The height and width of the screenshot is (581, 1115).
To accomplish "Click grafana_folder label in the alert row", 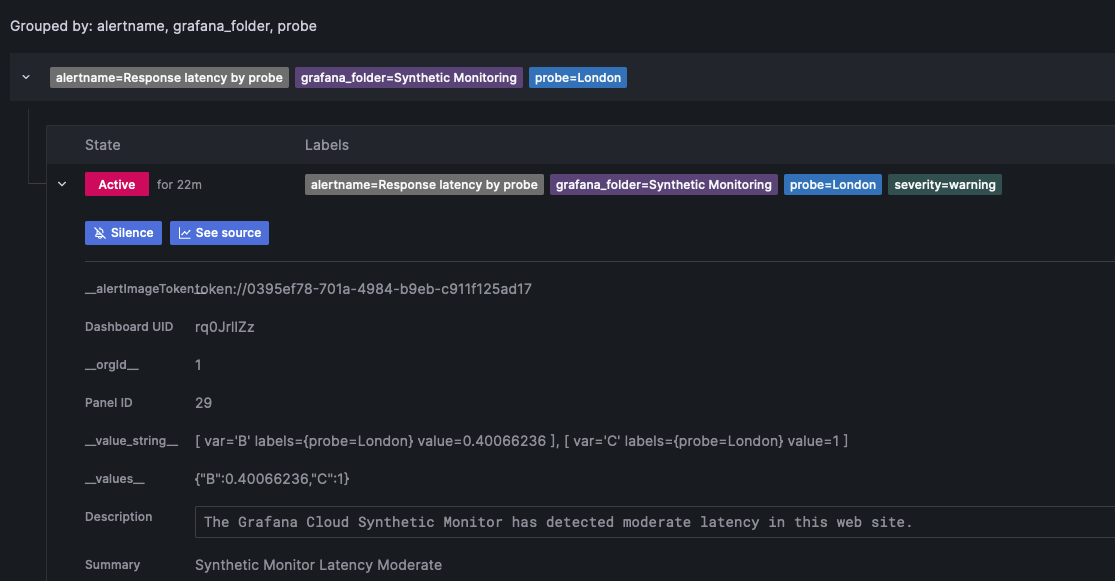I will (x=663, y=184).
